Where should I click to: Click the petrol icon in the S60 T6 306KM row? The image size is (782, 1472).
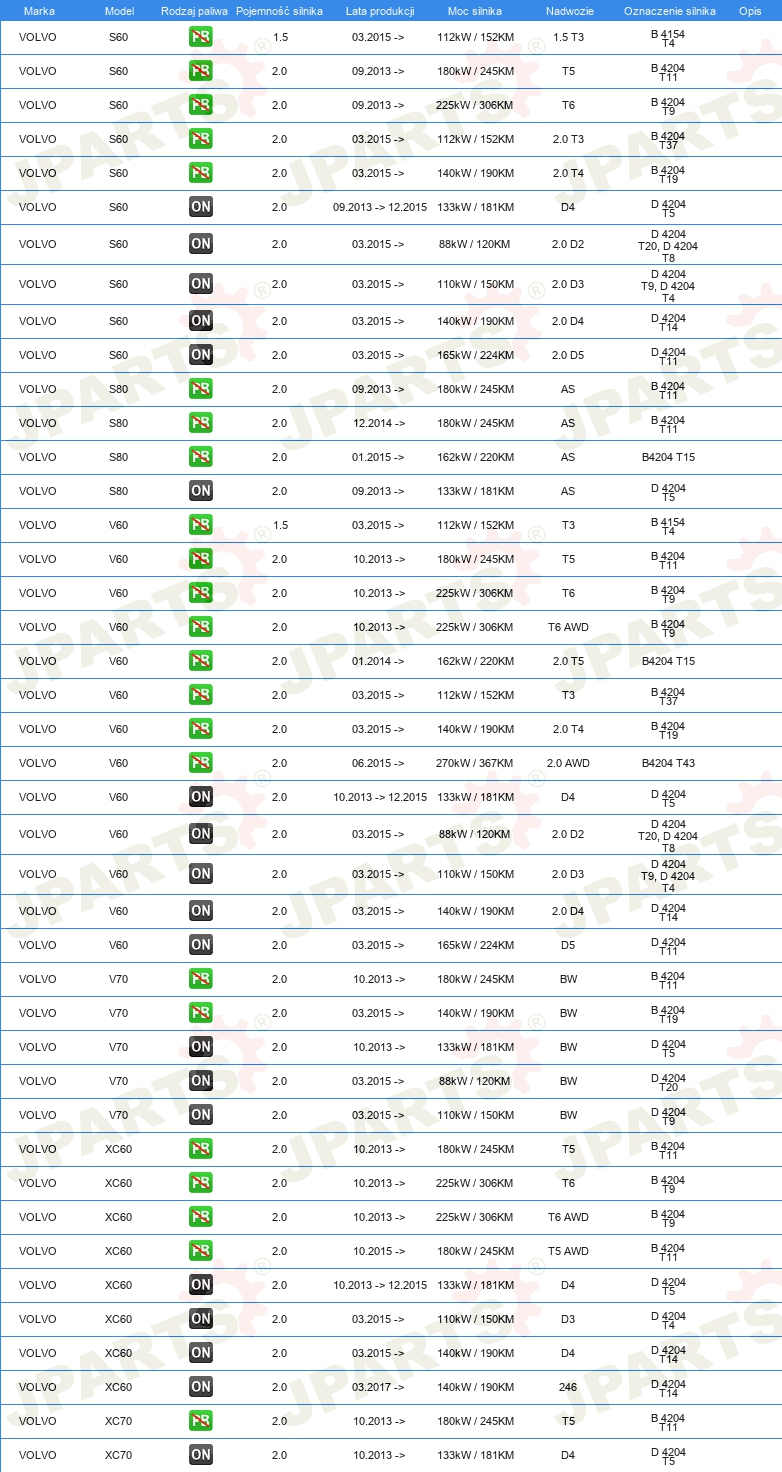[x=201, y=105]
